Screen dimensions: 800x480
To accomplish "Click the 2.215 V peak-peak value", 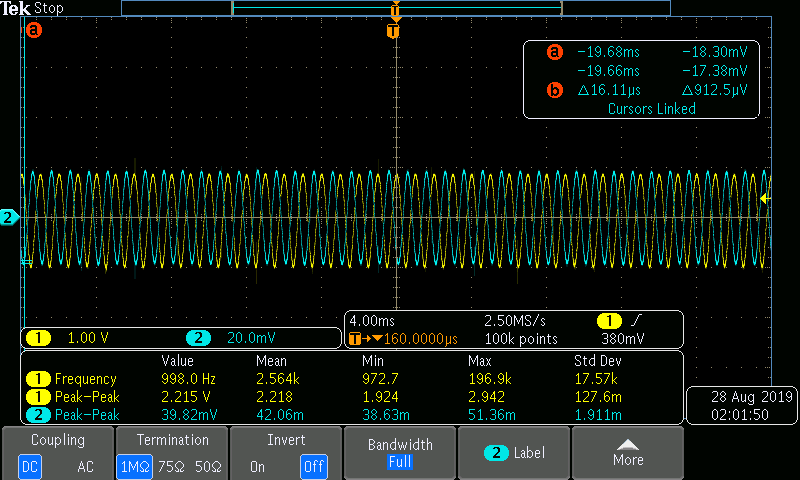I will (186, 397).
